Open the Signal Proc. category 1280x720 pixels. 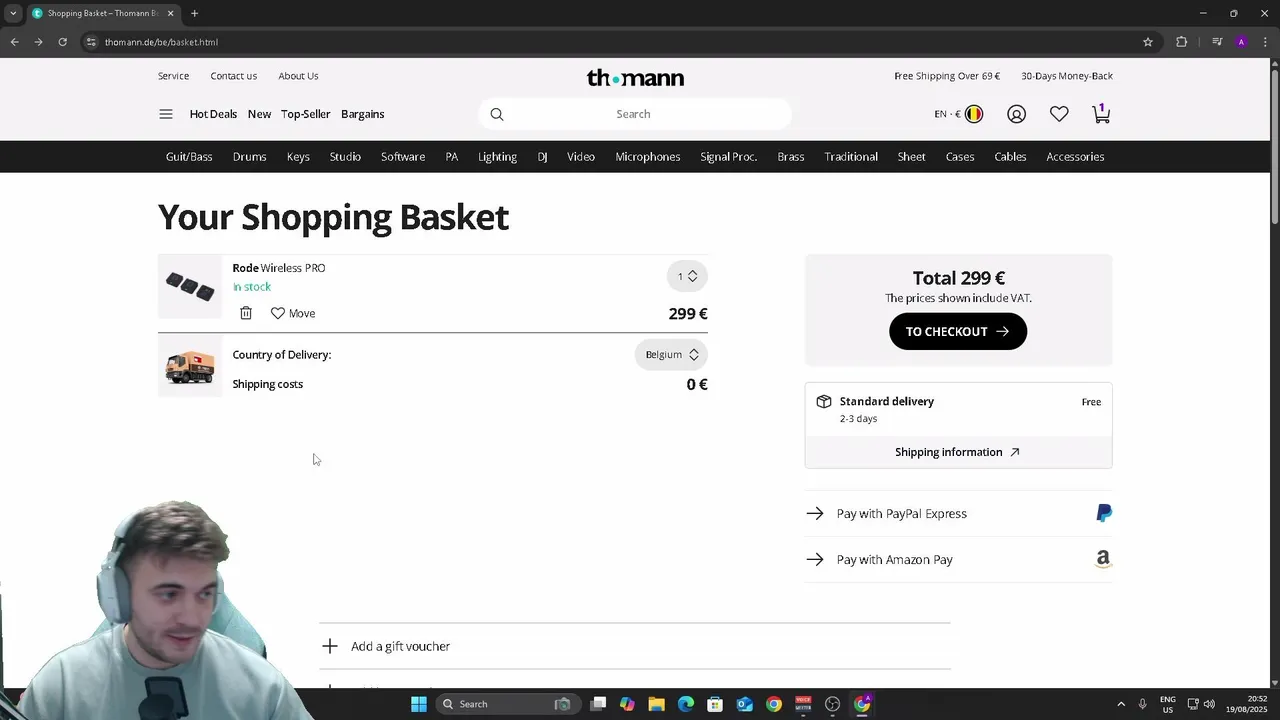(x=728, y=157)
